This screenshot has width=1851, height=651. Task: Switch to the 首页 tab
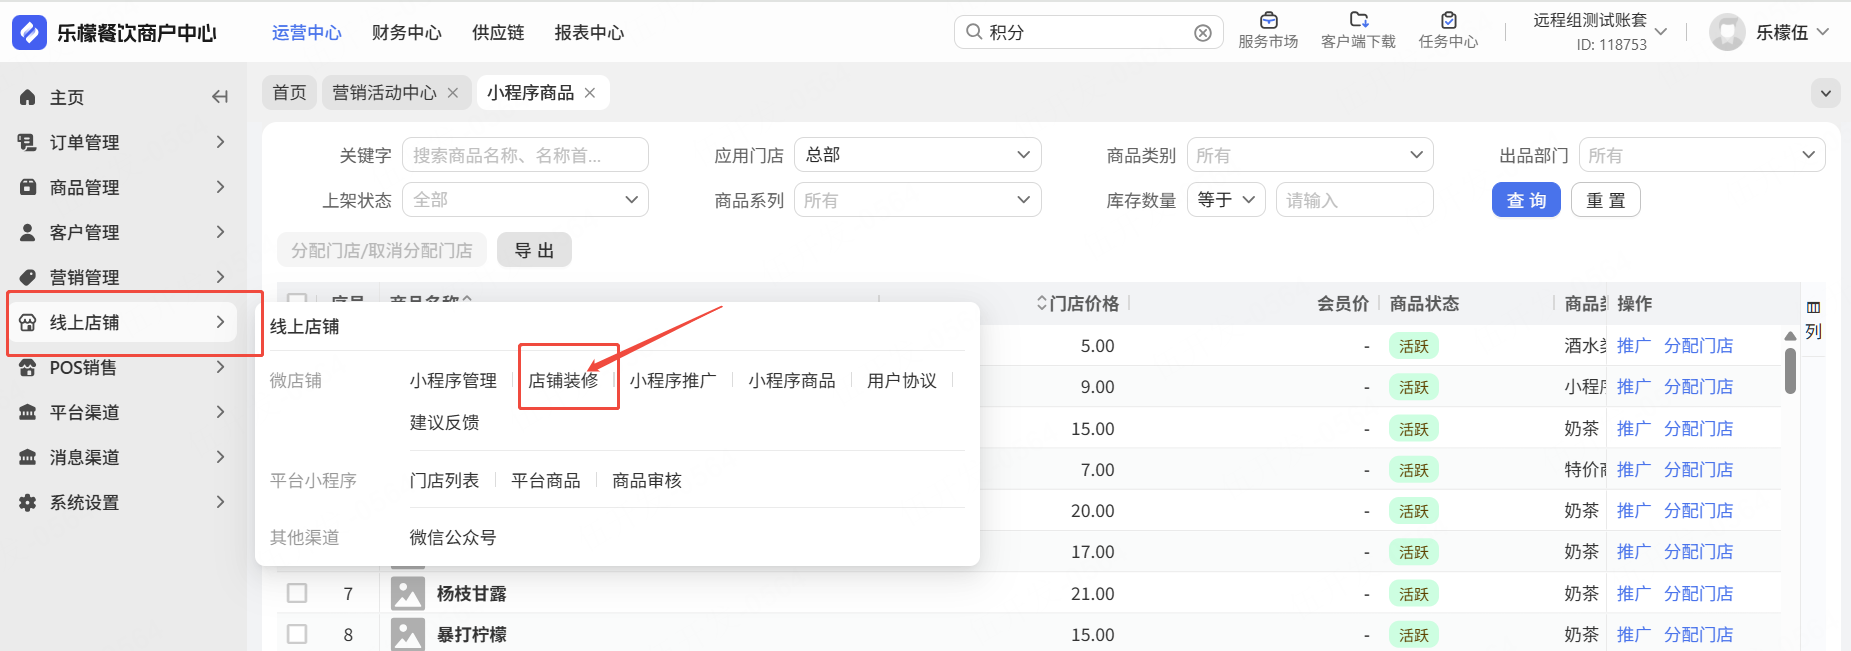[x=290, y=92]
